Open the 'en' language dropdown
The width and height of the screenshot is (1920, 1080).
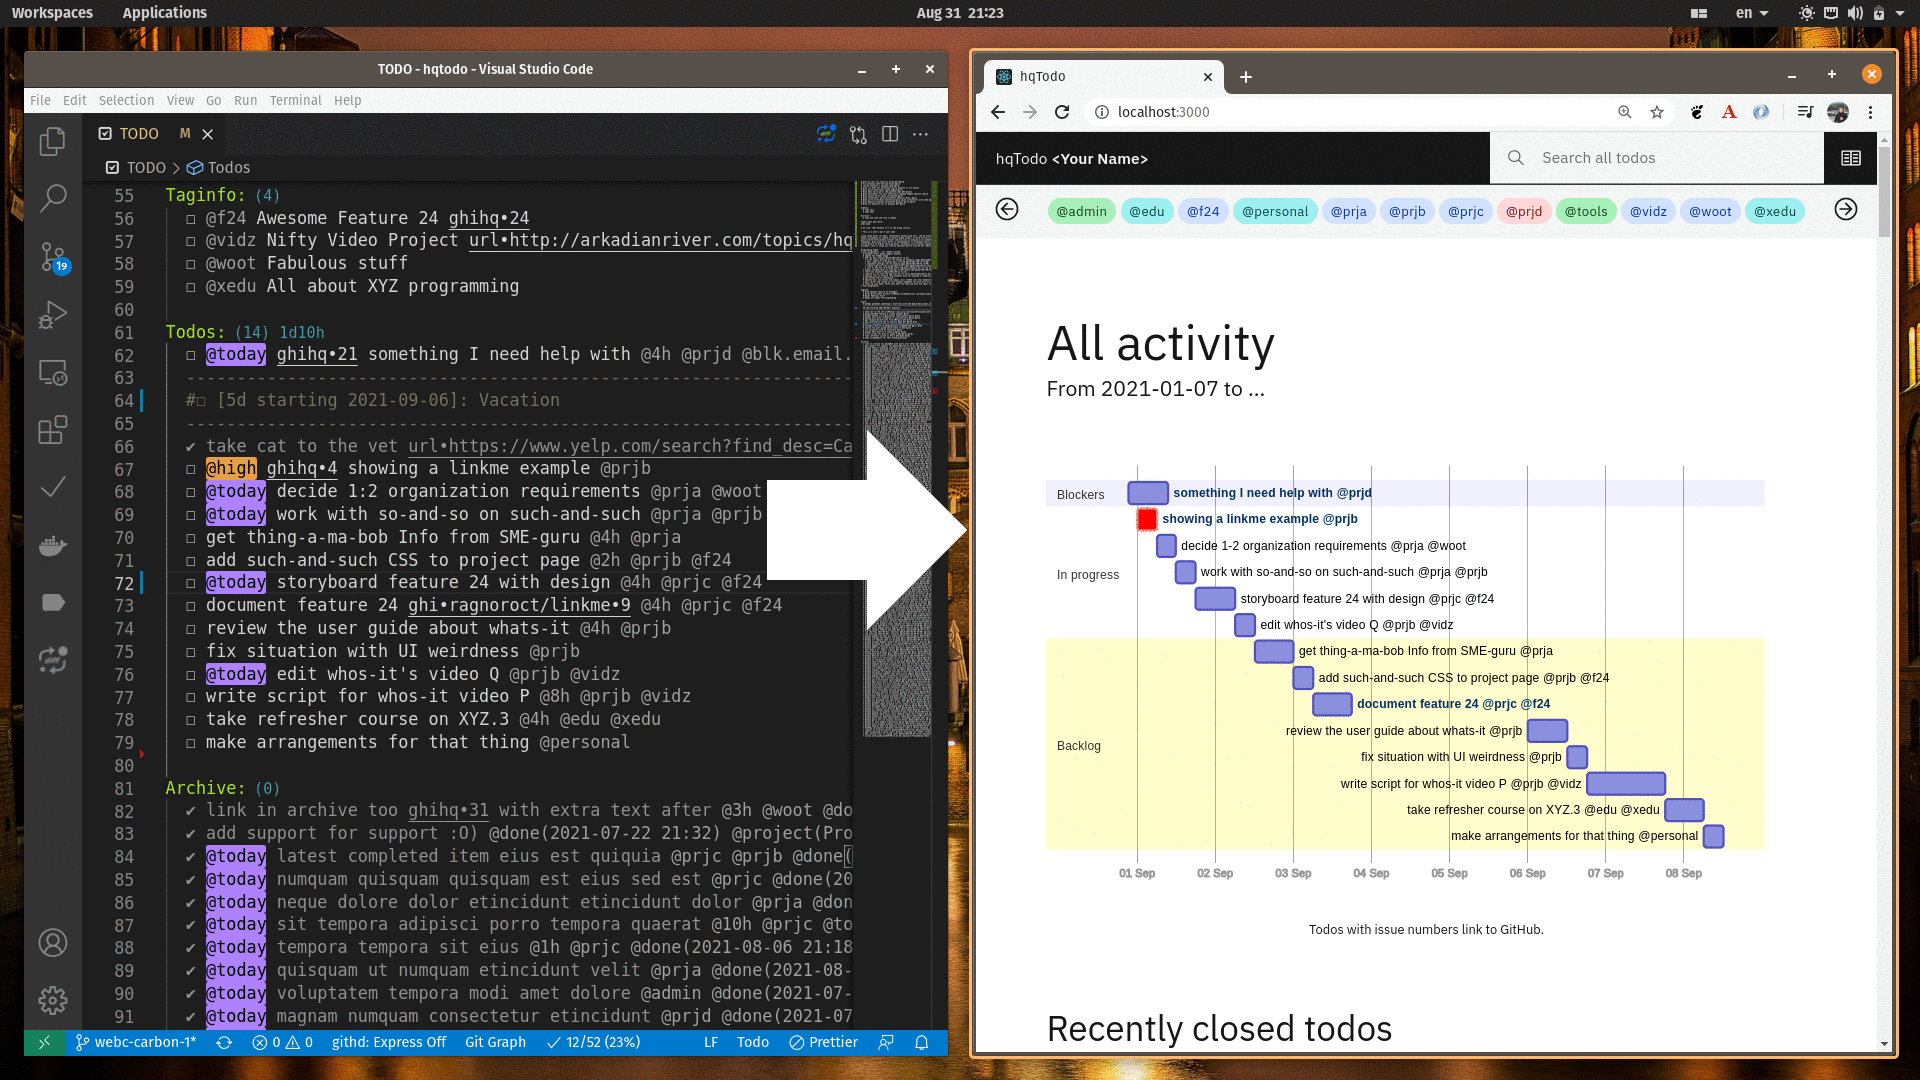pos(1752,13)
